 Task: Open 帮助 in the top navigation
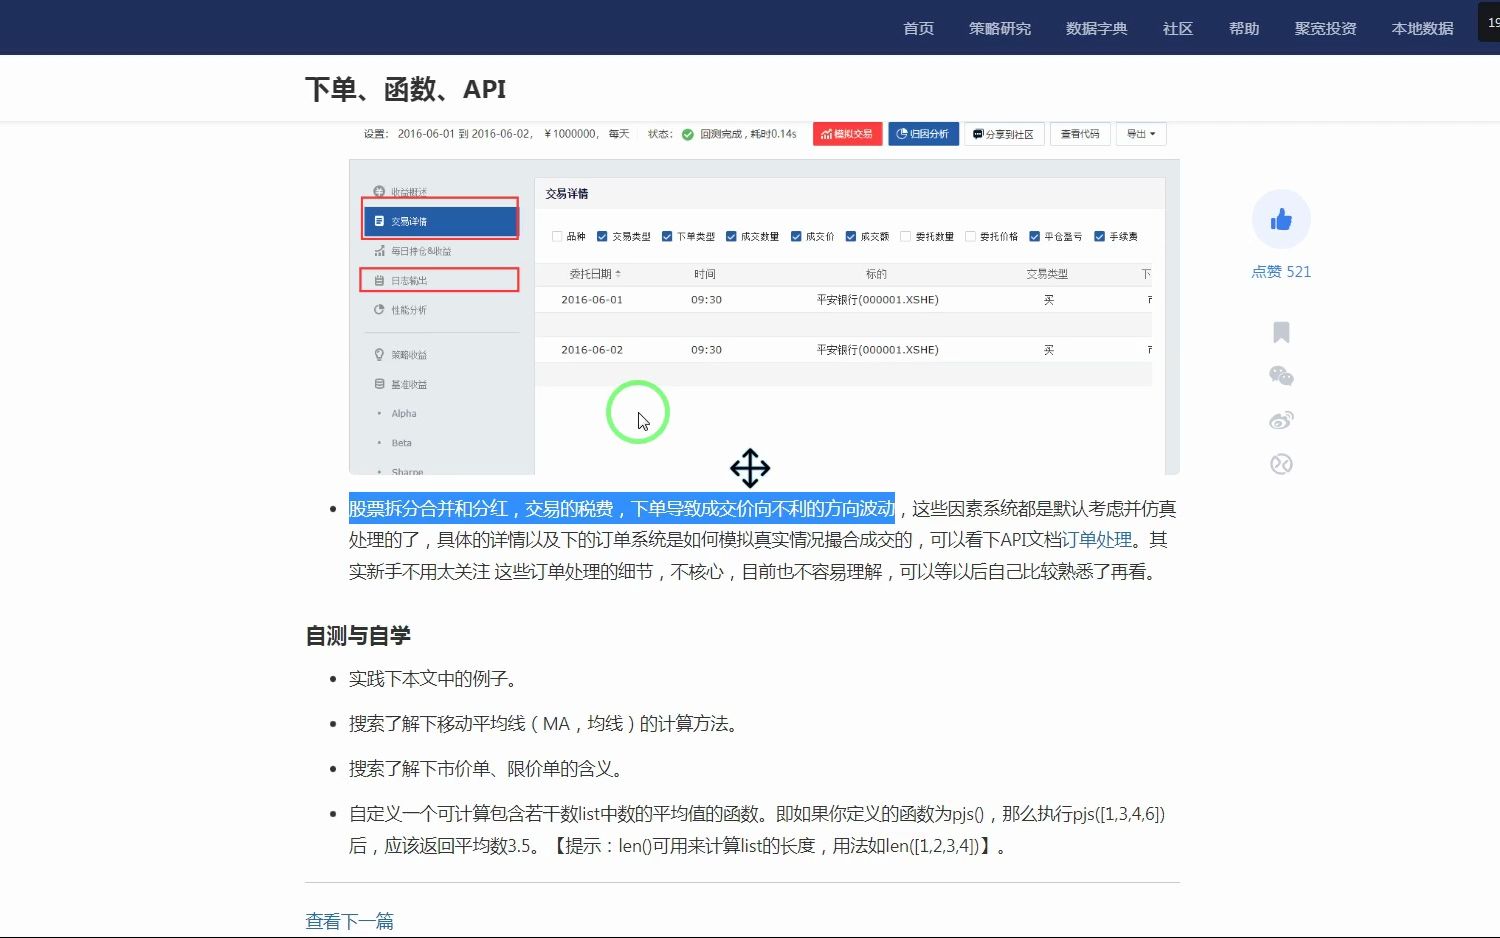pos(1243,28)
